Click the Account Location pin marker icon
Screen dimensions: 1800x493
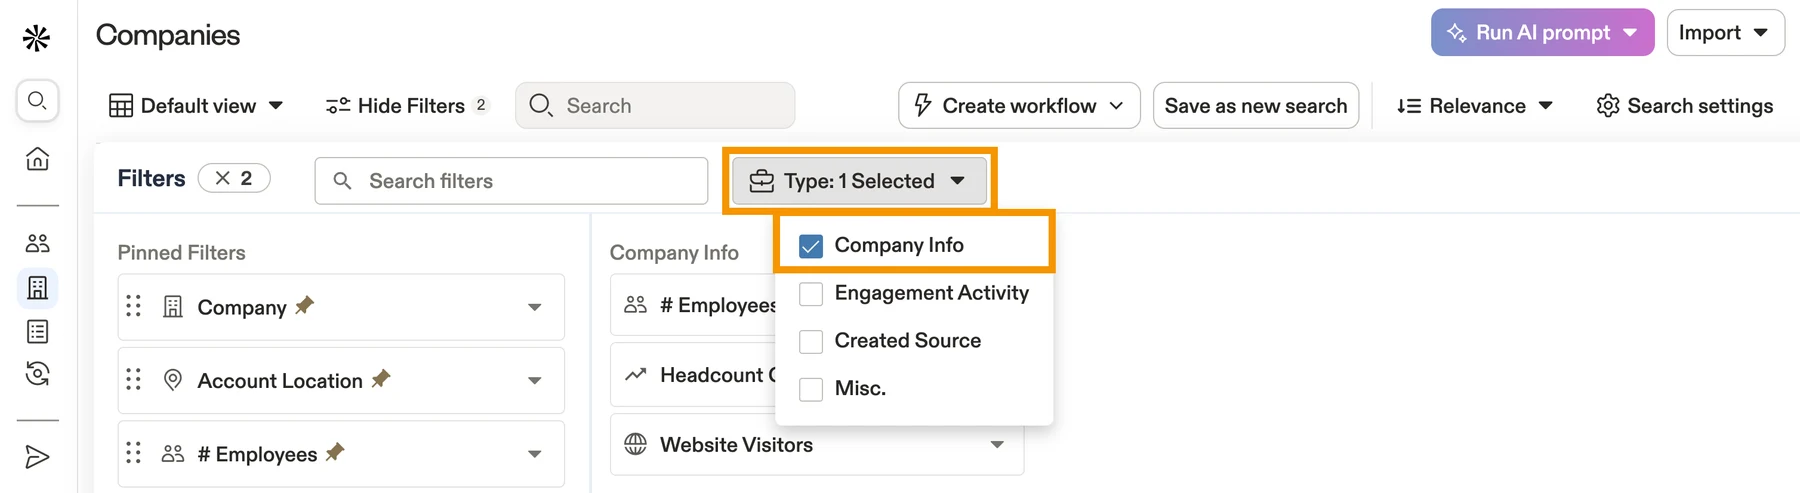173,380
